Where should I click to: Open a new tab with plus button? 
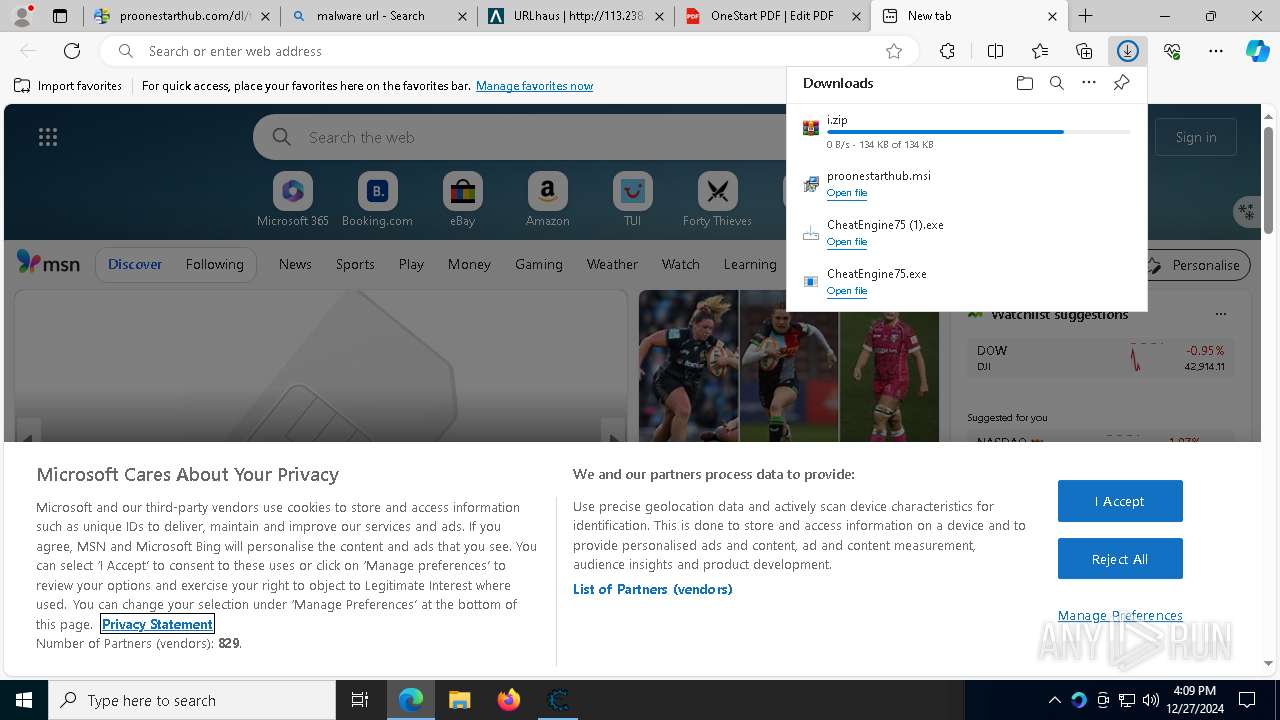[1085, 16]
